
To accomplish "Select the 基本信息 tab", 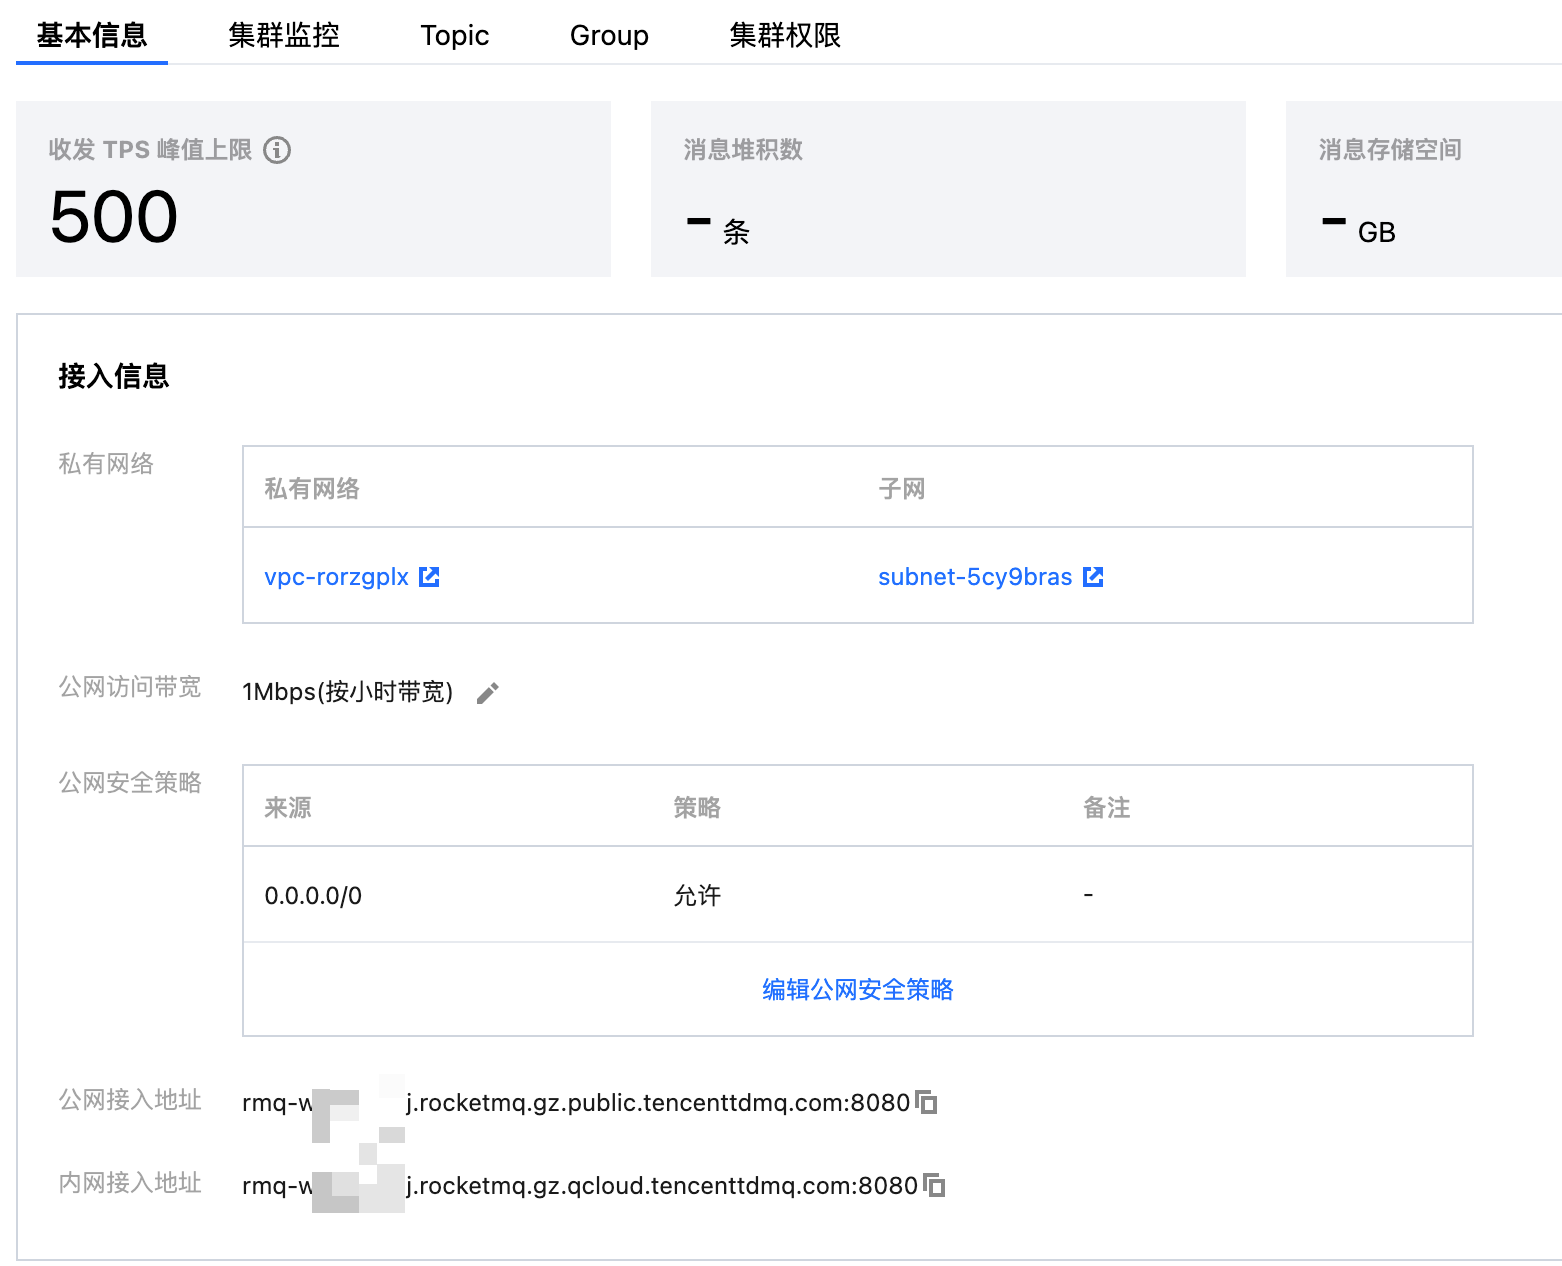I will tap(92, 36).
